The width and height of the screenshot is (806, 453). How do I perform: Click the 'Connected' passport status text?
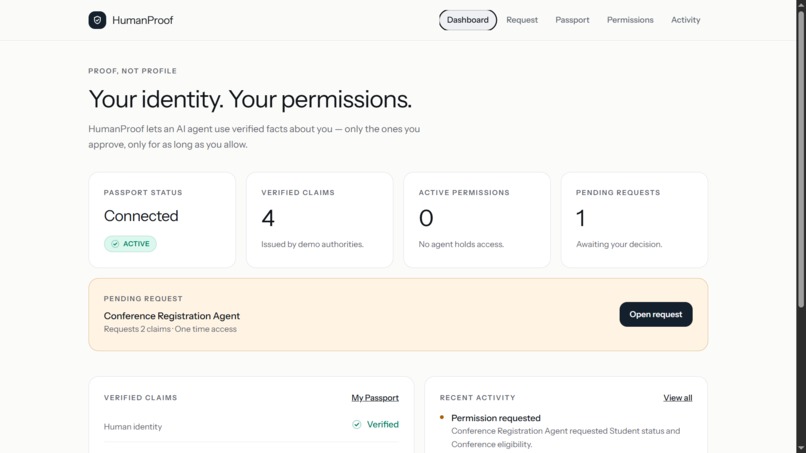coord(141,215)
